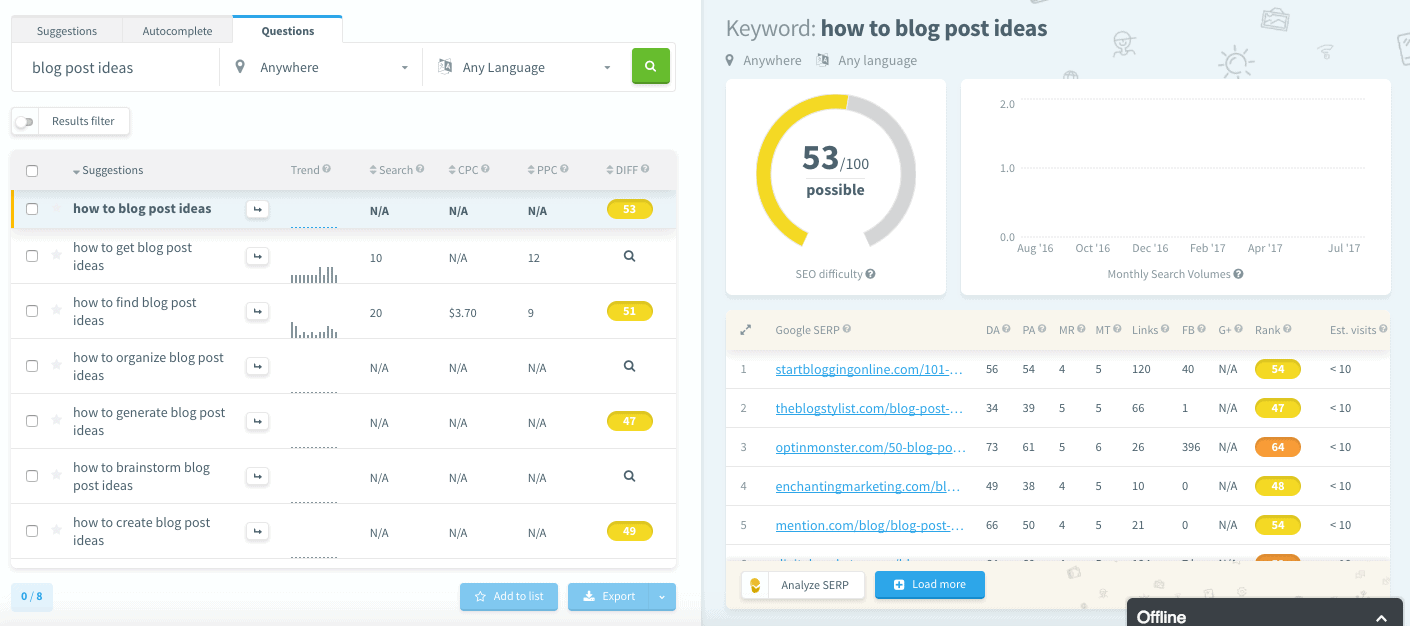Click the arrow icon beside 'how to find blog post ideas'
Screen dimensions: 1410x626
(x=257, y=312)
